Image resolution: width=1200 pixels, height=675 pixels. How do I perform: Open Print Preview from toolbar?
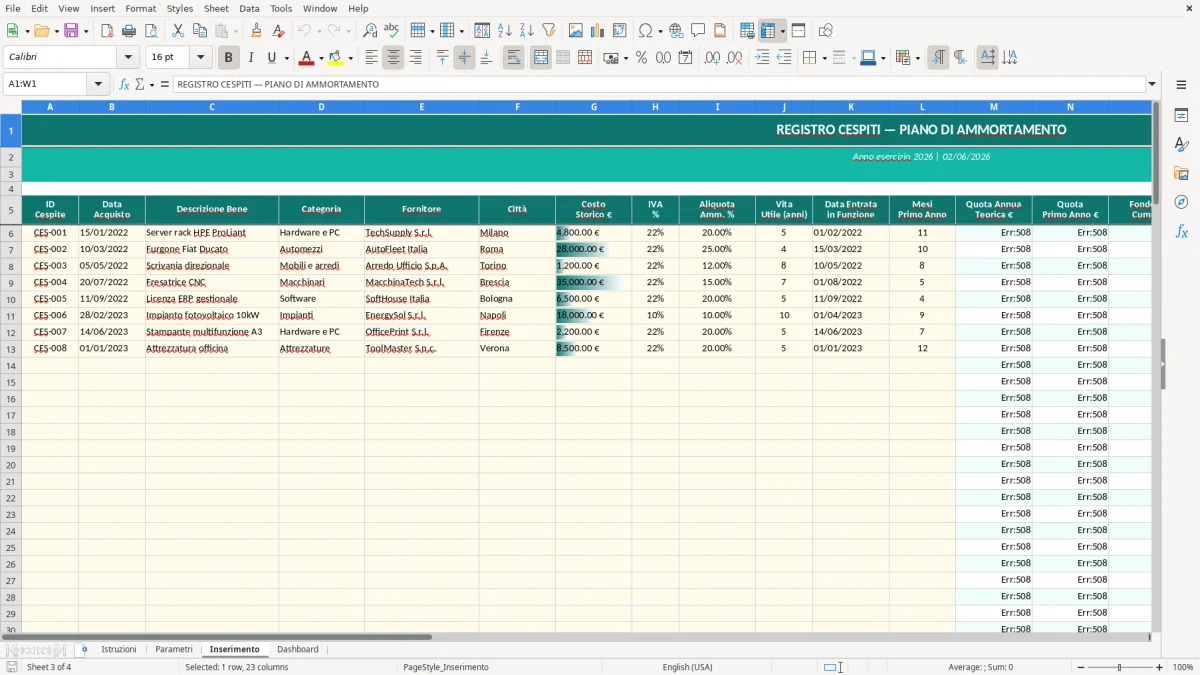point(151,31)
